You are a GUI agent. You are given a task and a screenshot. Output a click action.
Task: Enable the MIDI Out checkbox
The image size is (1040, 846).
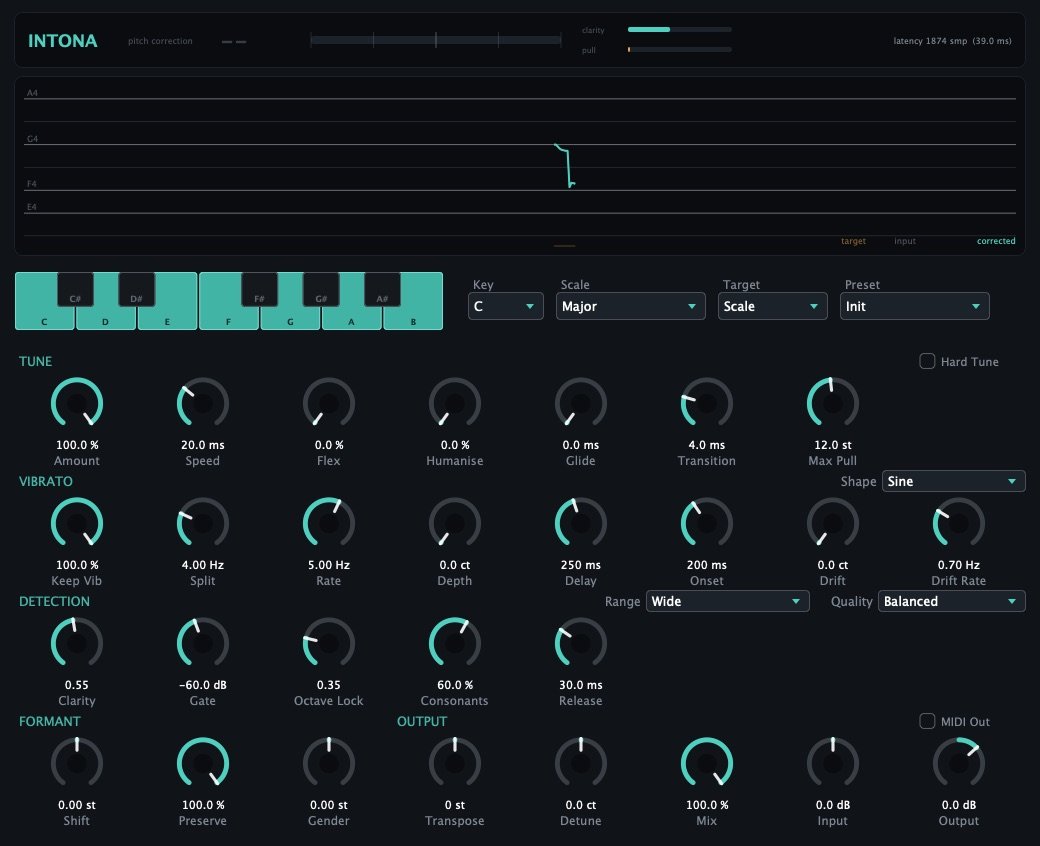click(x=927, y=721)
